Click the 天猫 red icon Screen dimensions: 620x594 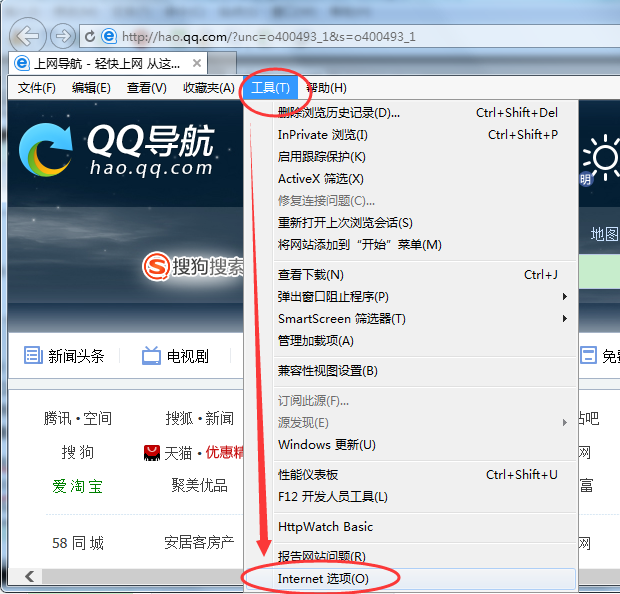click(x=152, y=452)
